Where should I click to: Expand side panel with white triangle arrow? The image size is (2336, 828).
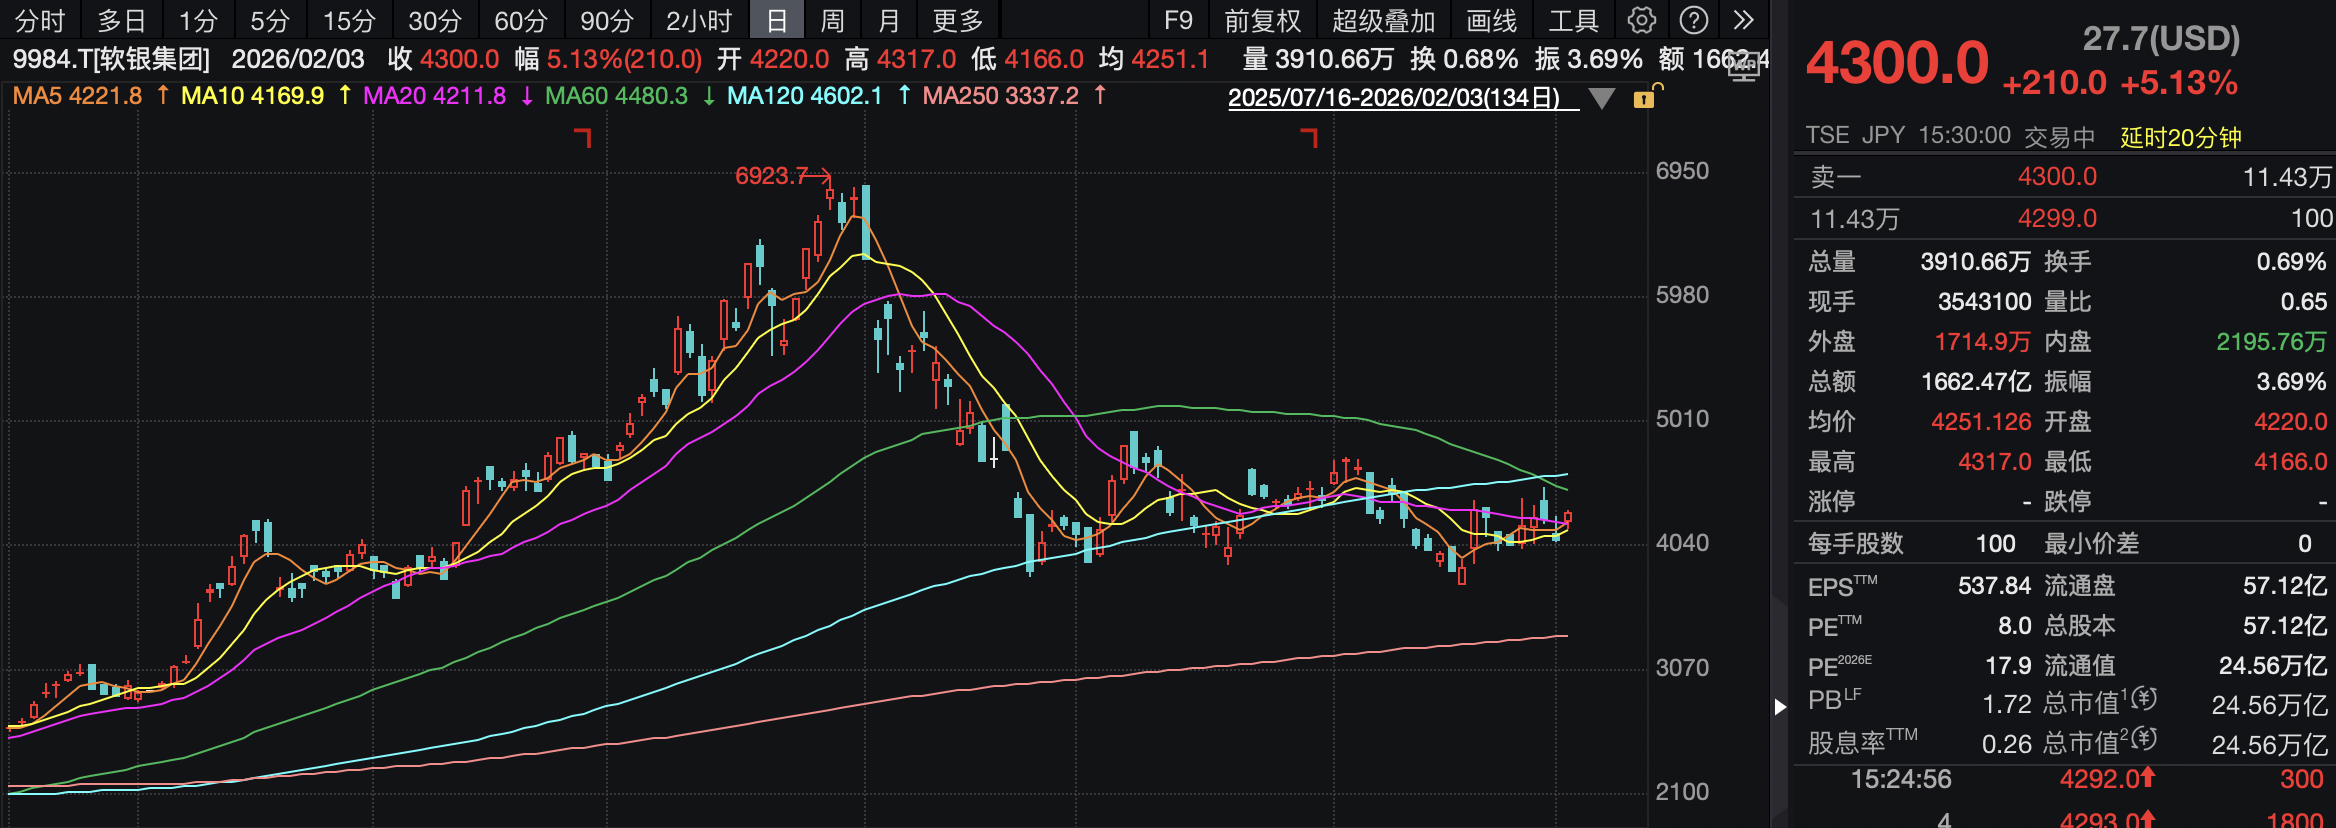pos(1780,707)
